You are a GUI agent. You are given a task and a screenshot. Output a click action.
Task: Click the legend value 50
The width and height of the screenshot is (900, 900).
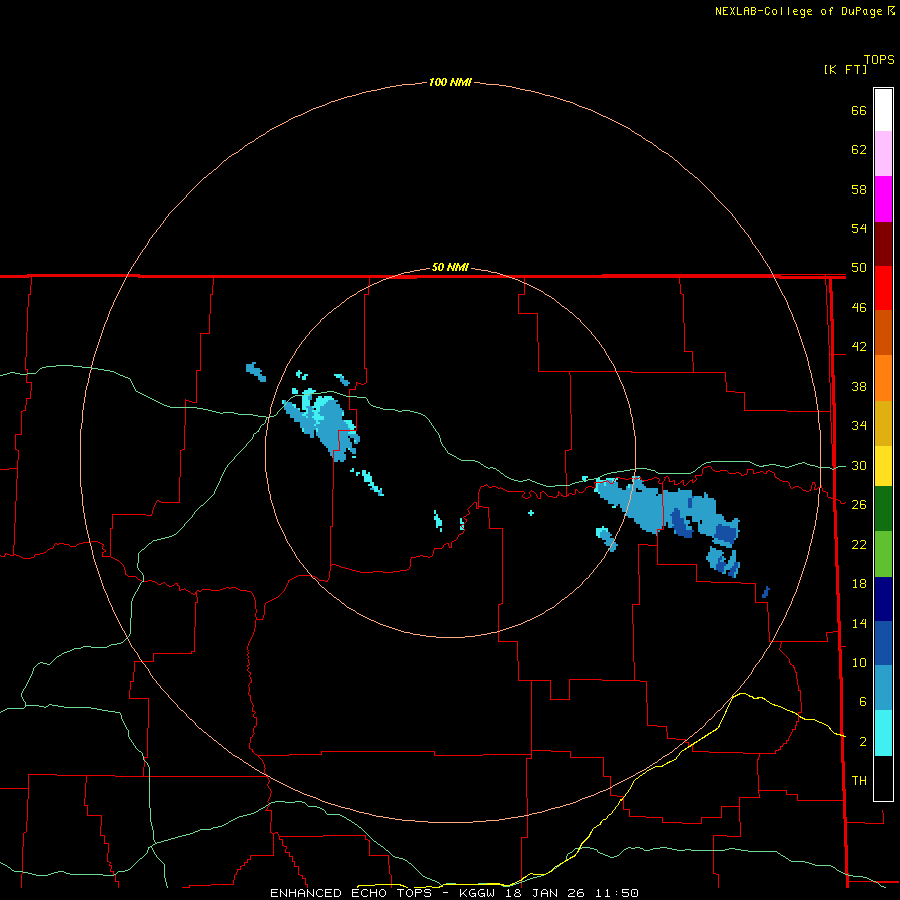click(859, 267)
